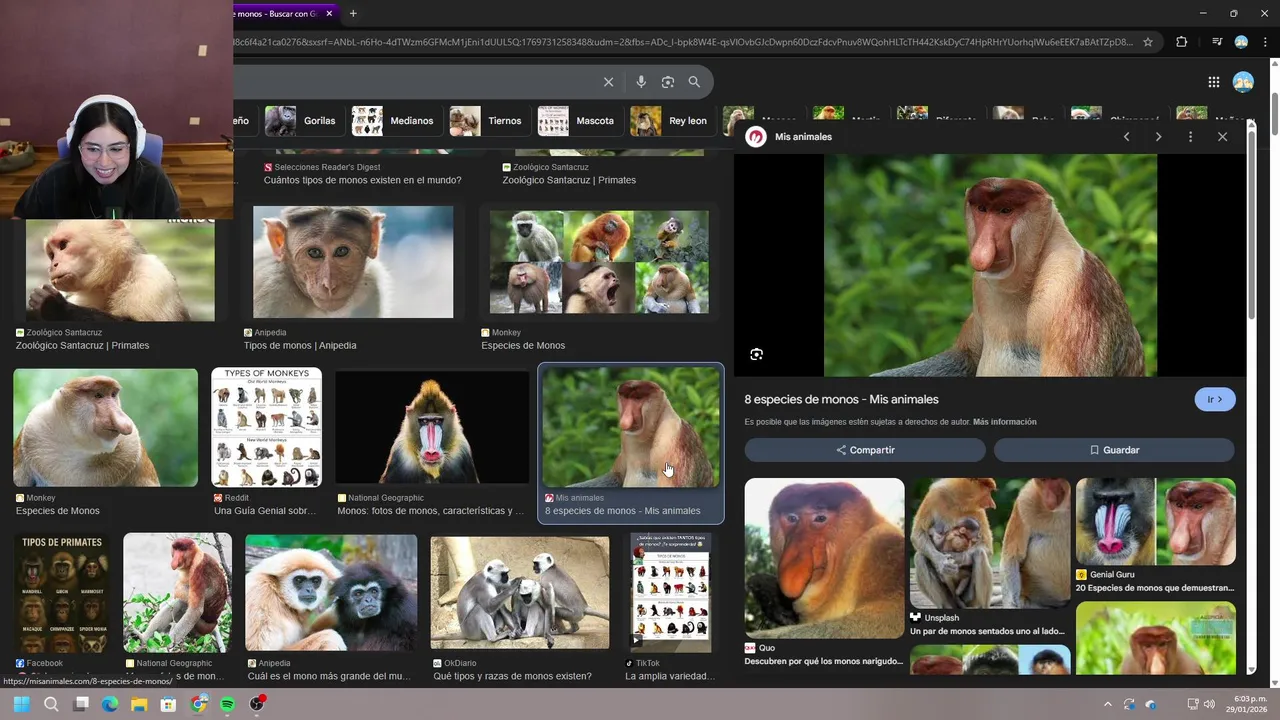Open the Monkey 'Especies de Monos' collage result
This screenshot has width=1280, height=720.
click(599, 262)
